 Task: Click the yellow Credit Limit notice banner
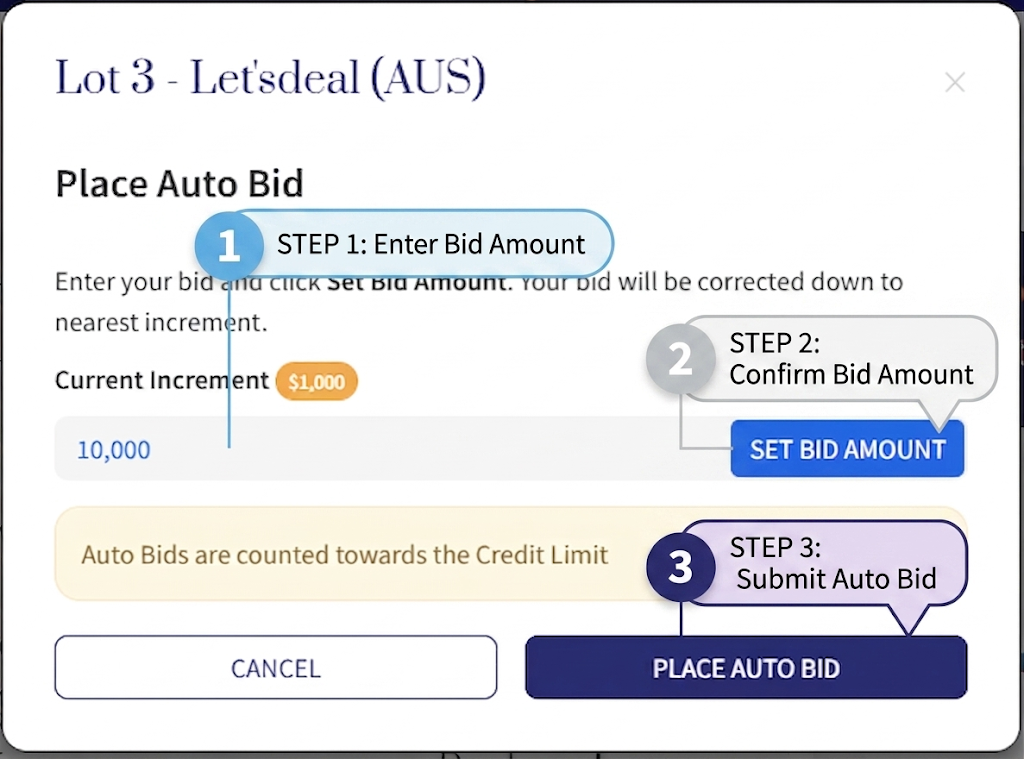pyautogui.click(x=345, y=555)
